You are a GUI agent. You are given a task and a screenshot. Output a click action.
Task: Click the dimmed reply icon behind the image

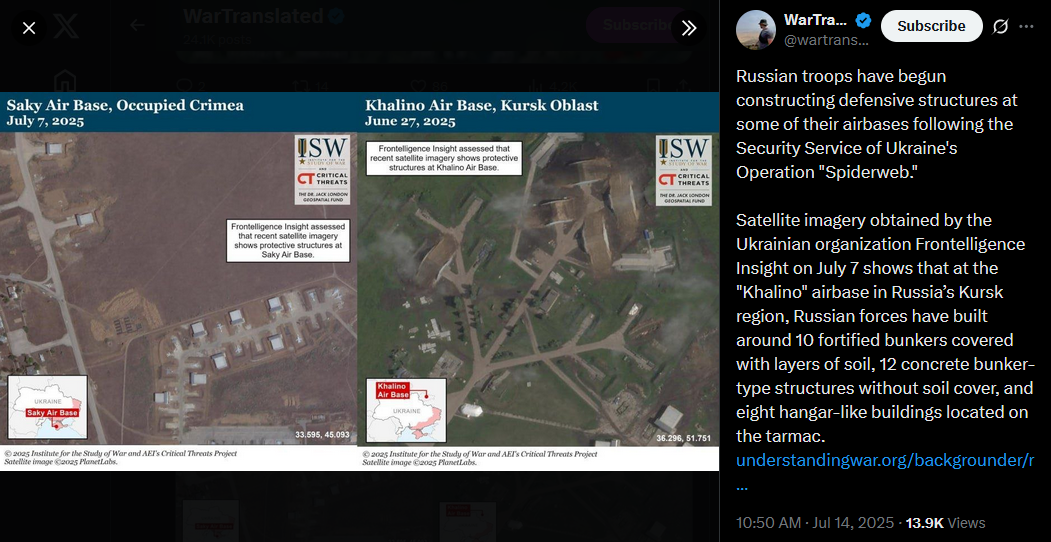tap(183, 86)
